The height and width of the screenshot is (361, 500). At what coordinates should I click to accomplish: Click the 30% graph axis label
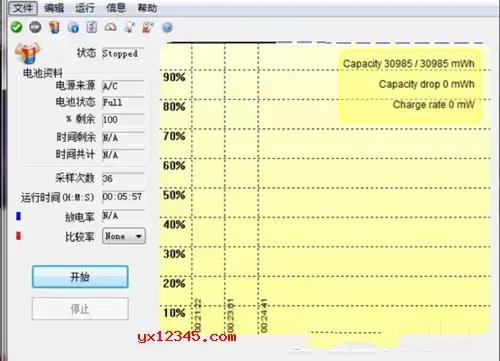(x=174, y=254)
